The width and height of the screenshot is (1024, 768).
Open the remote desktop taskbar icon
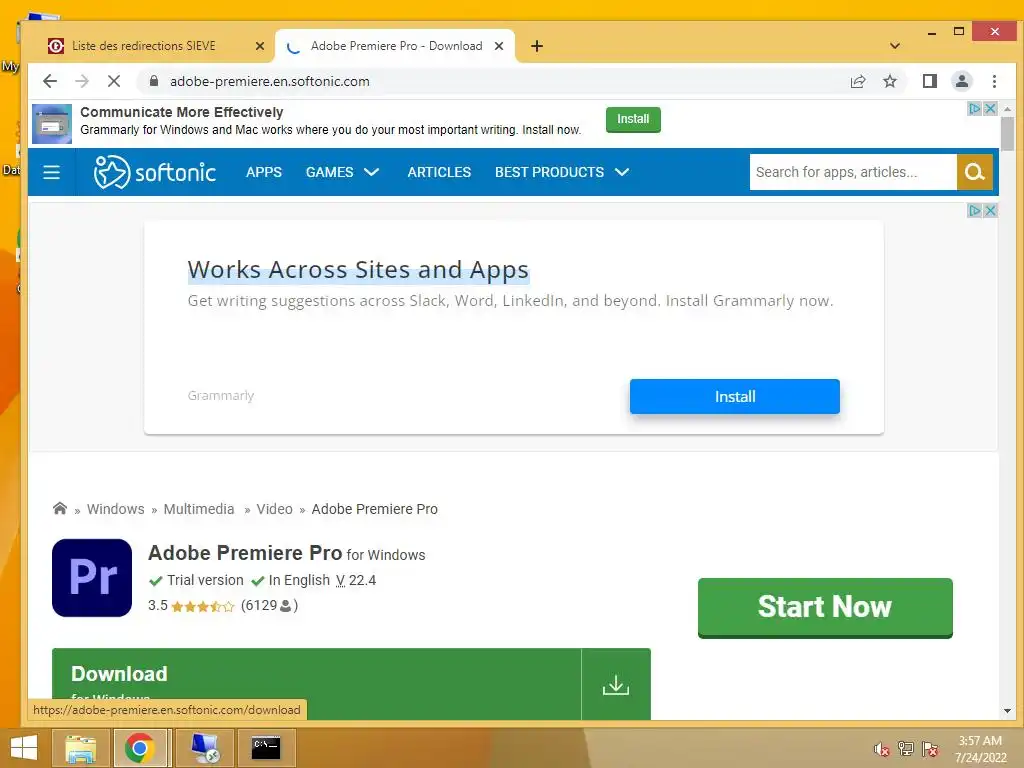(x=204, y=748)
